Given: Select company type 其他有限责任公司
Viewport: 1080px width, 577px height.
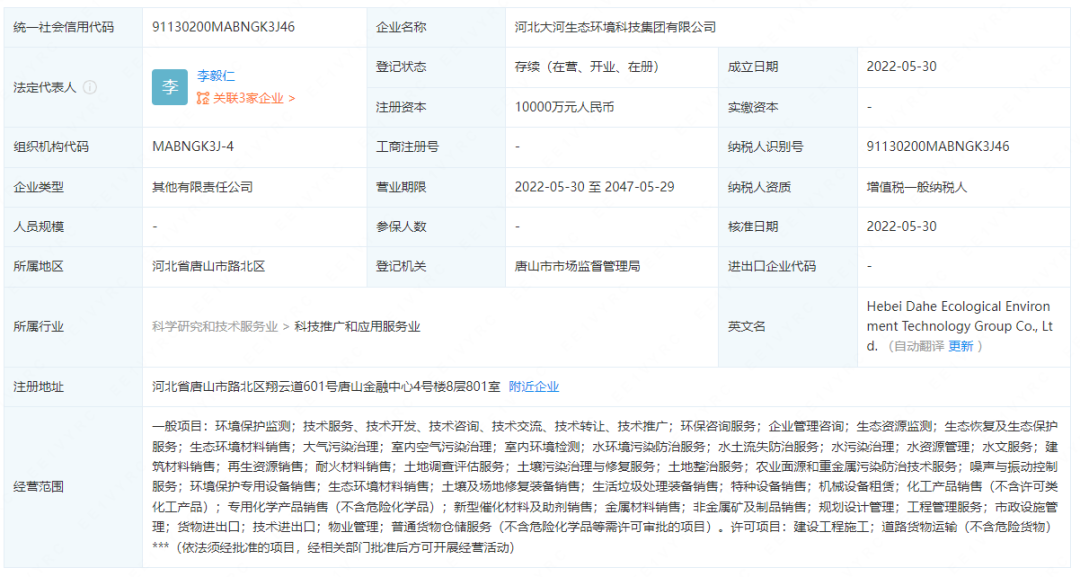Looking at the screenshot, I should pos(202,187).
